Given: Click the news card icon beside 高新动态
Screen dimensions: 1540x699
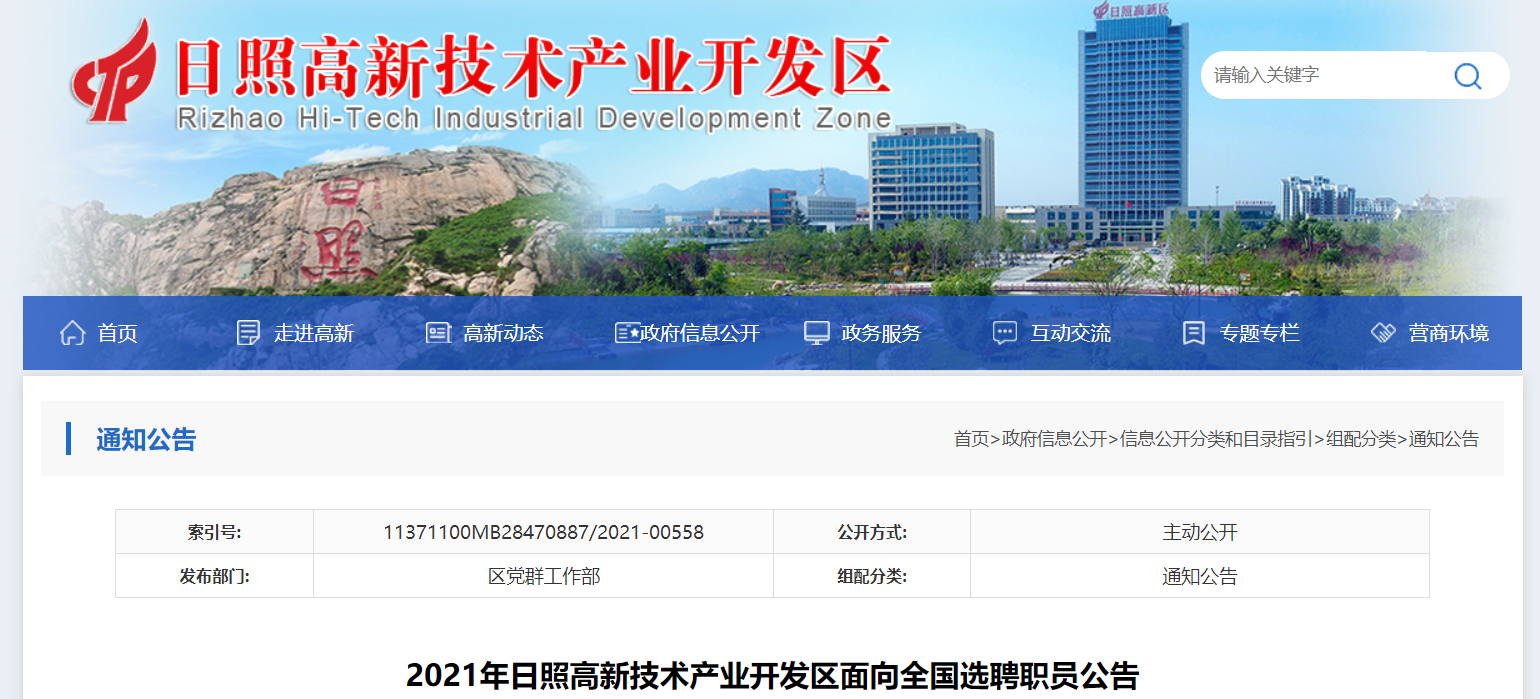Looking at the screenshot, I should (438, 333).
